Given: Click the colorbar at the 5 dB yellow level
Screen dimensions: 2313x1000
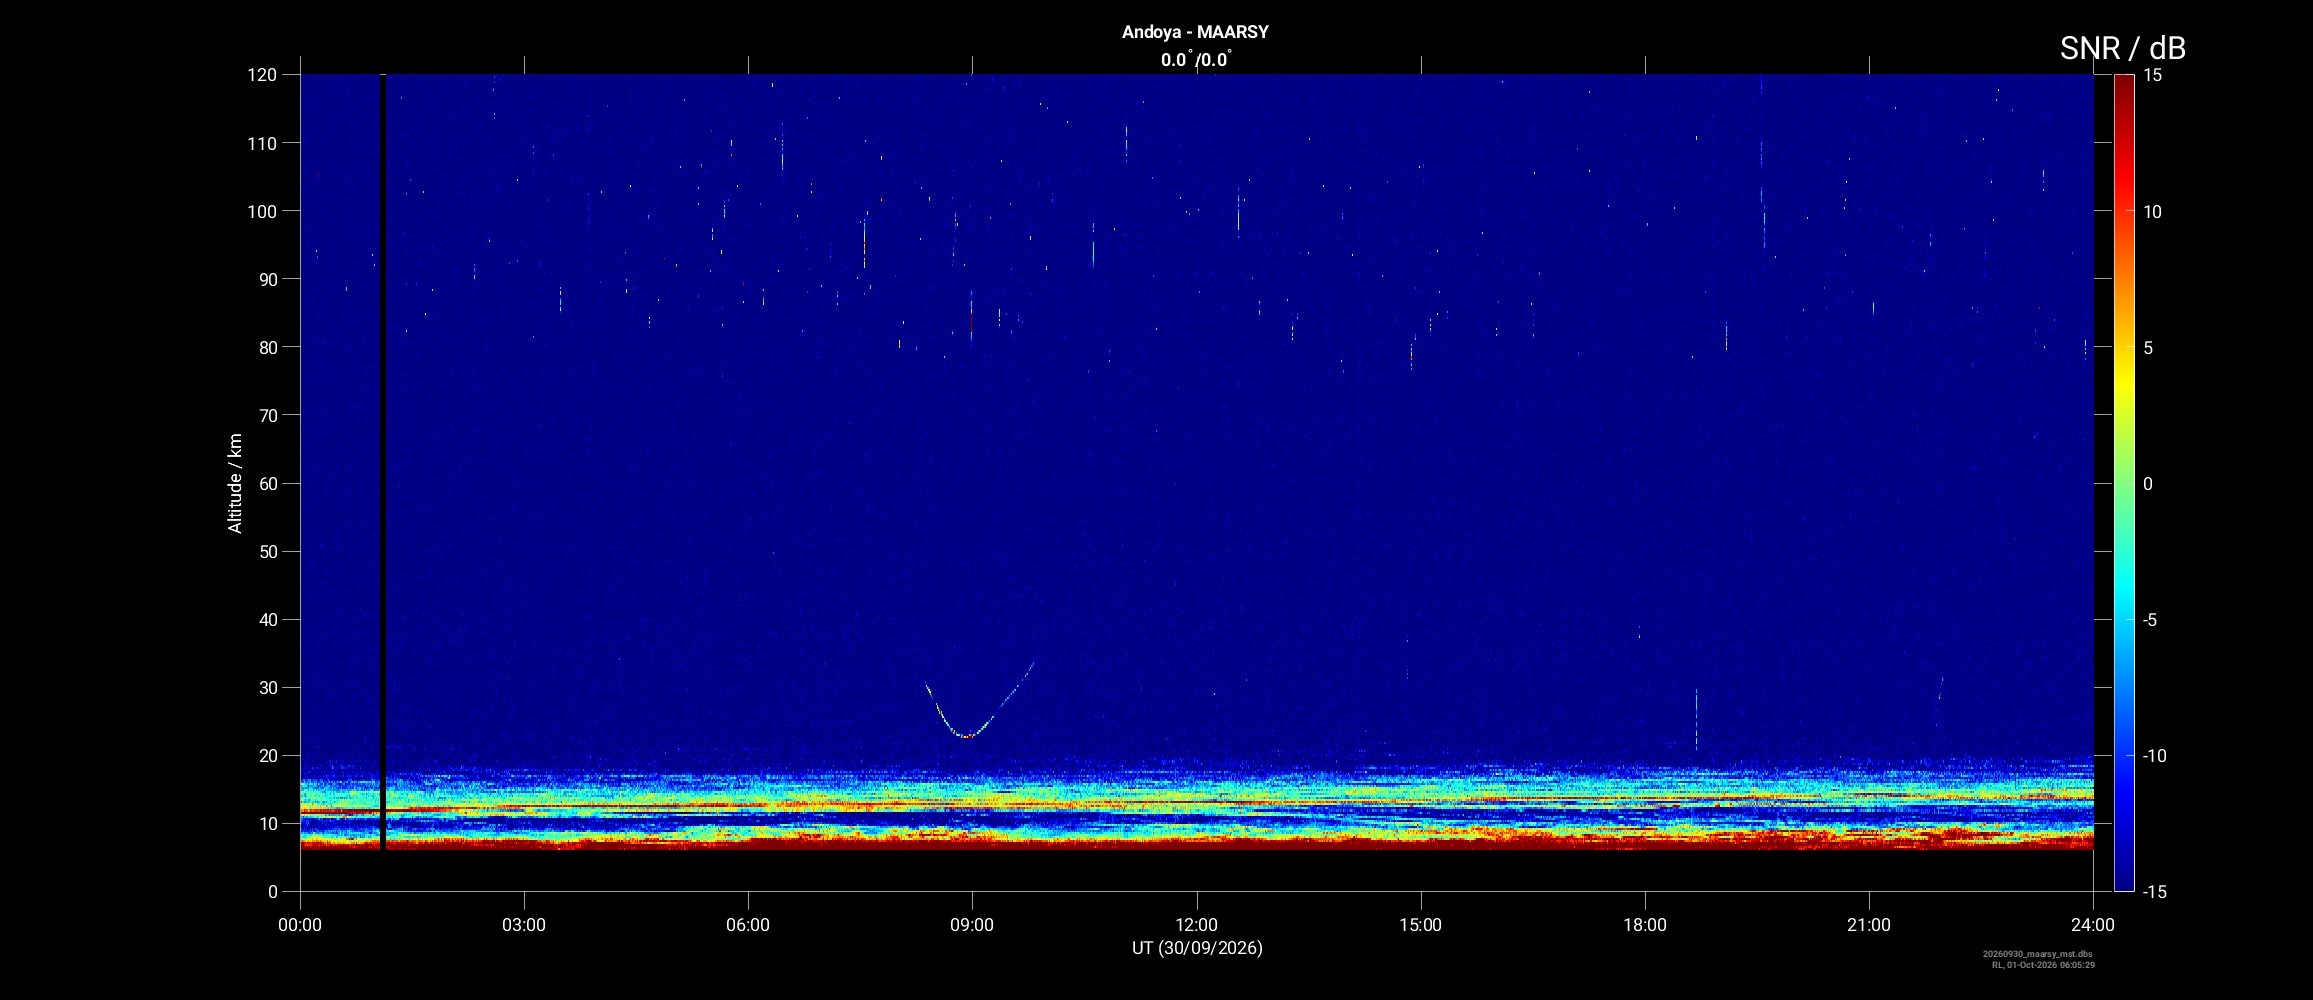Looking at the screenshot, I should click(x=2124, y=347).
